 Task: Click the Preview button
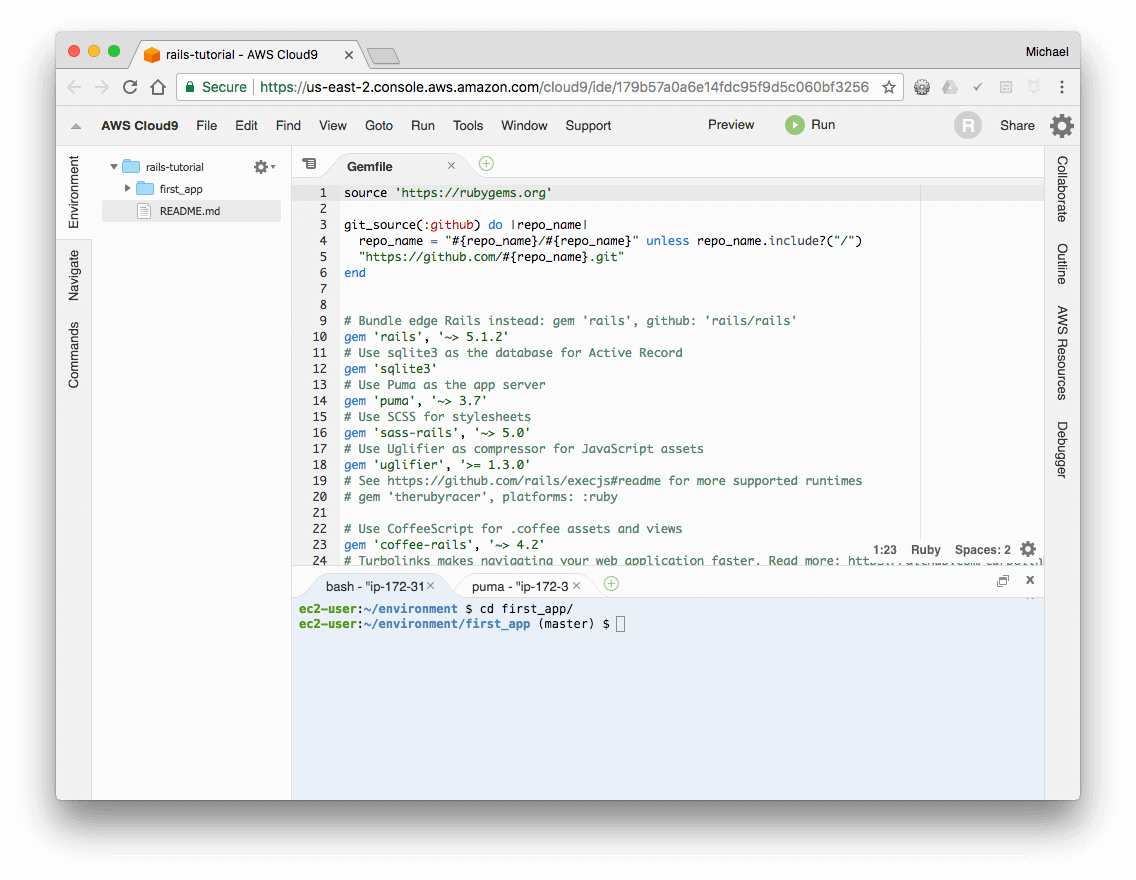tap(730, 125)
